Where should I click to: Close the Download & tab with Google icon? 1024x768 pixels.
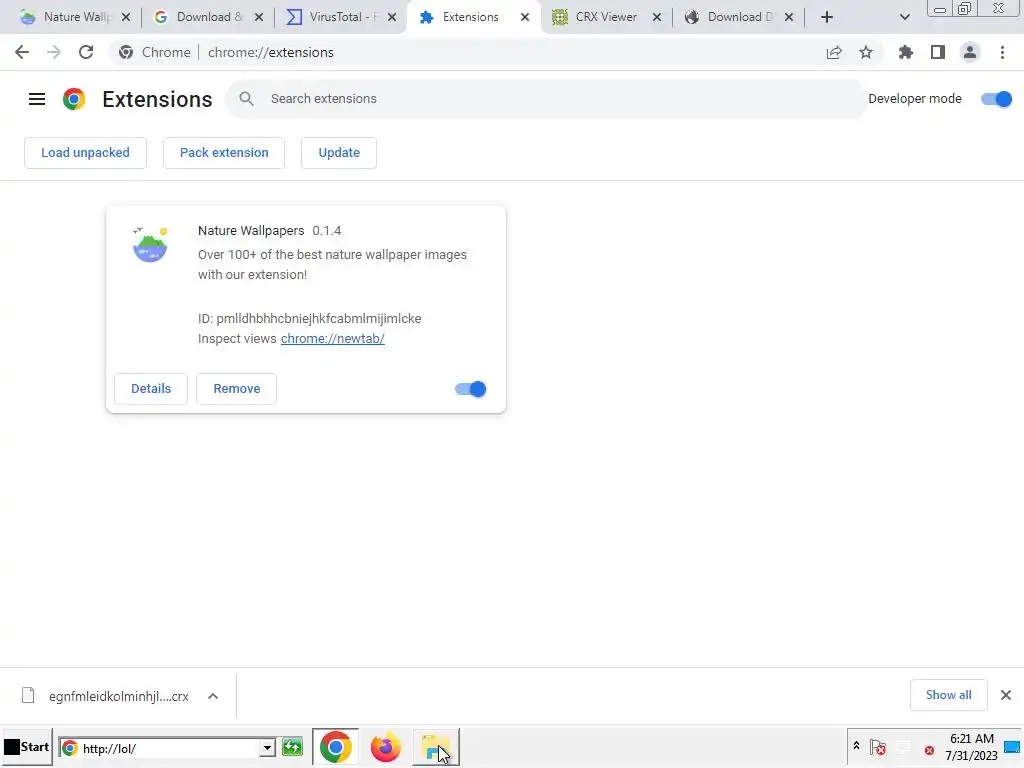coord(259,17)
